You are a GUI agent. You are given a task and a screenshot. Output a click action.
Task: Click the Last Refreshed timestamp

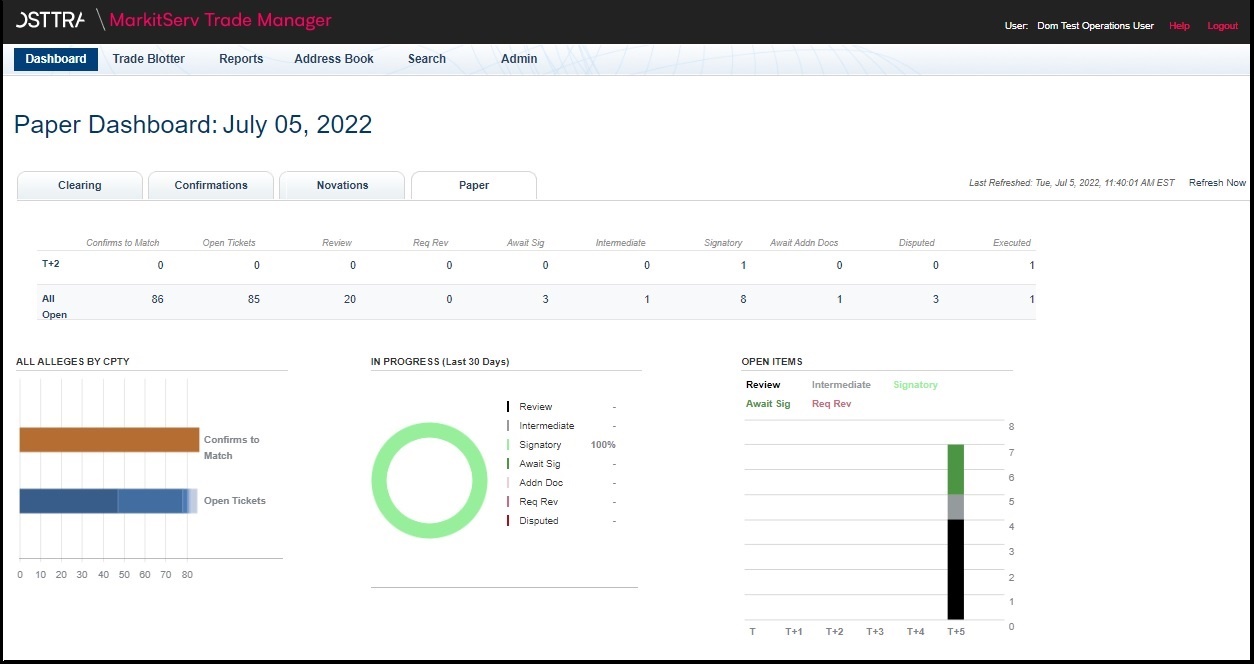(x=1072, y=183)
